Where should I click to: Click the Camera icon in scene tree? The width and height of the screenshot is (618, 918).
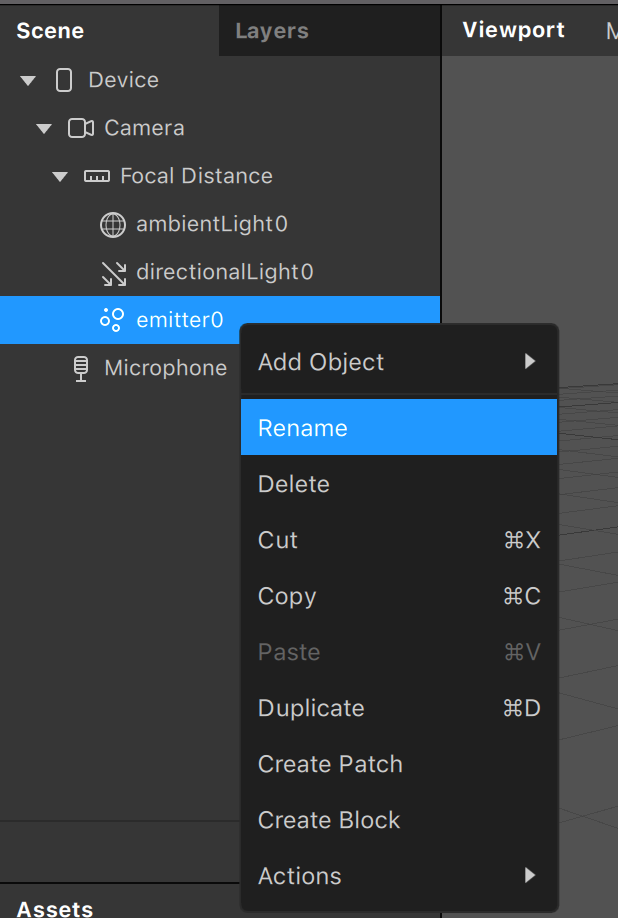[80, 128]
